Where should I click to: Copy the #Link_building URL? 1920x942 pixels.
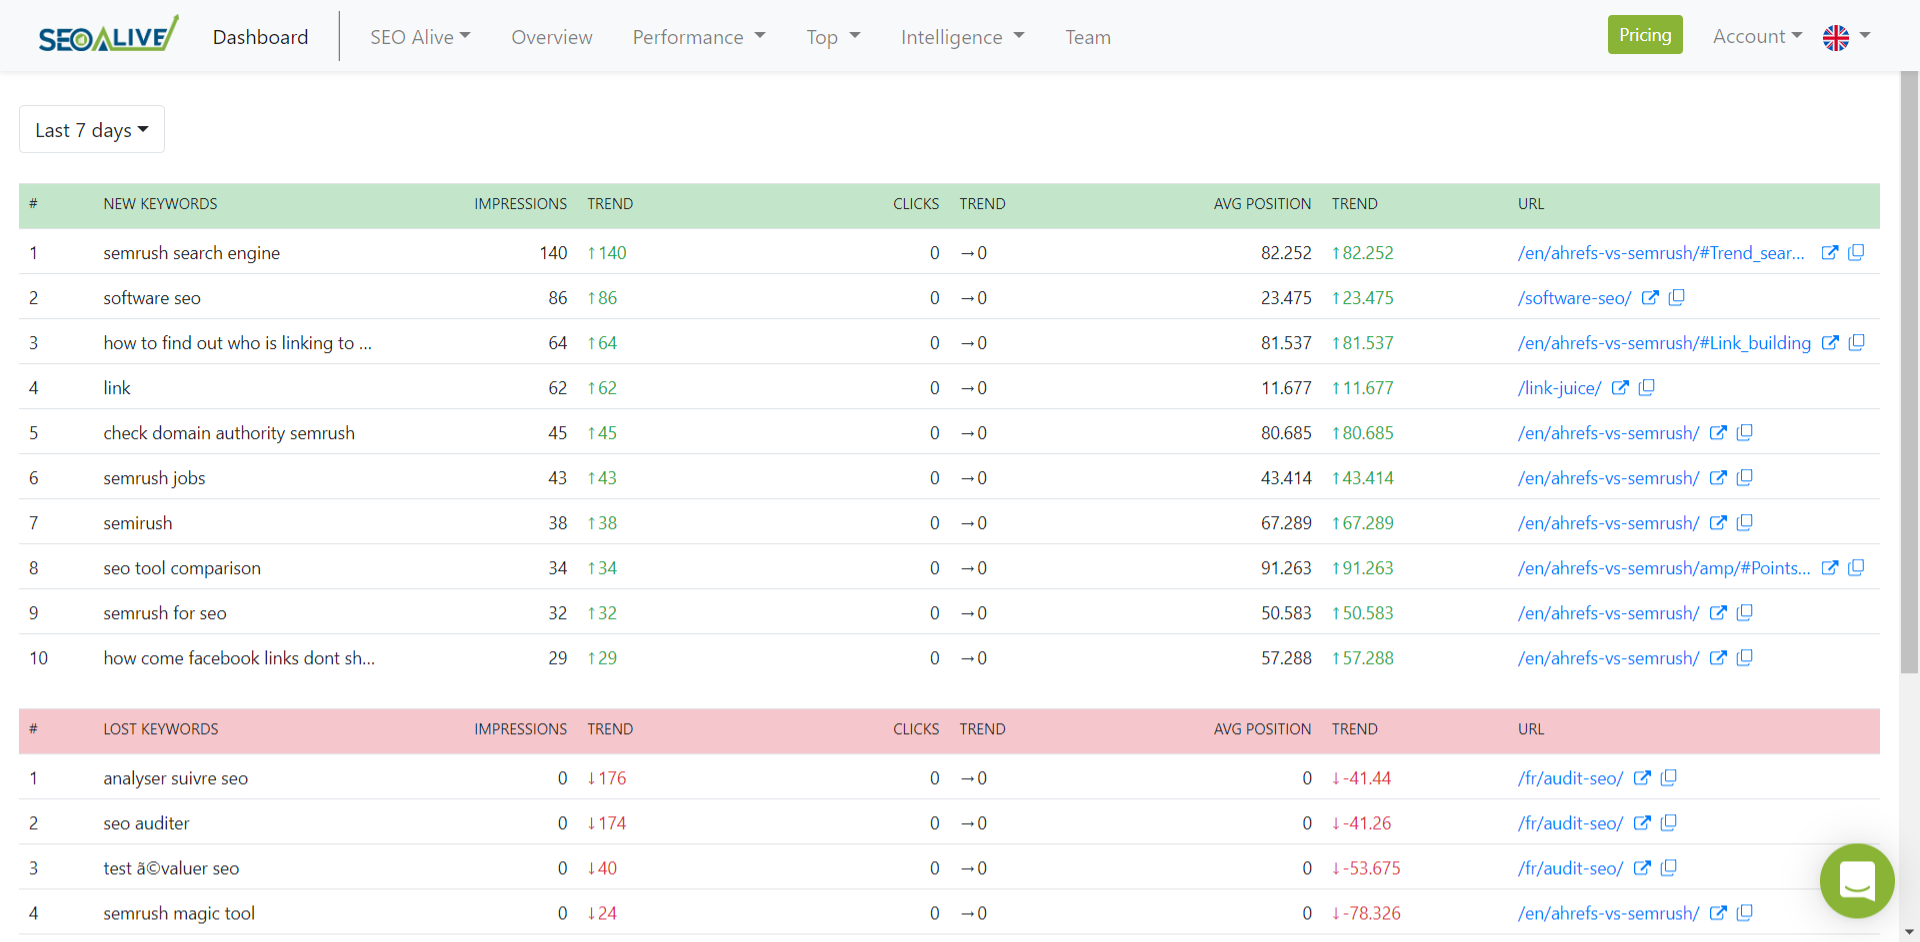click(x=1857, y=342)
